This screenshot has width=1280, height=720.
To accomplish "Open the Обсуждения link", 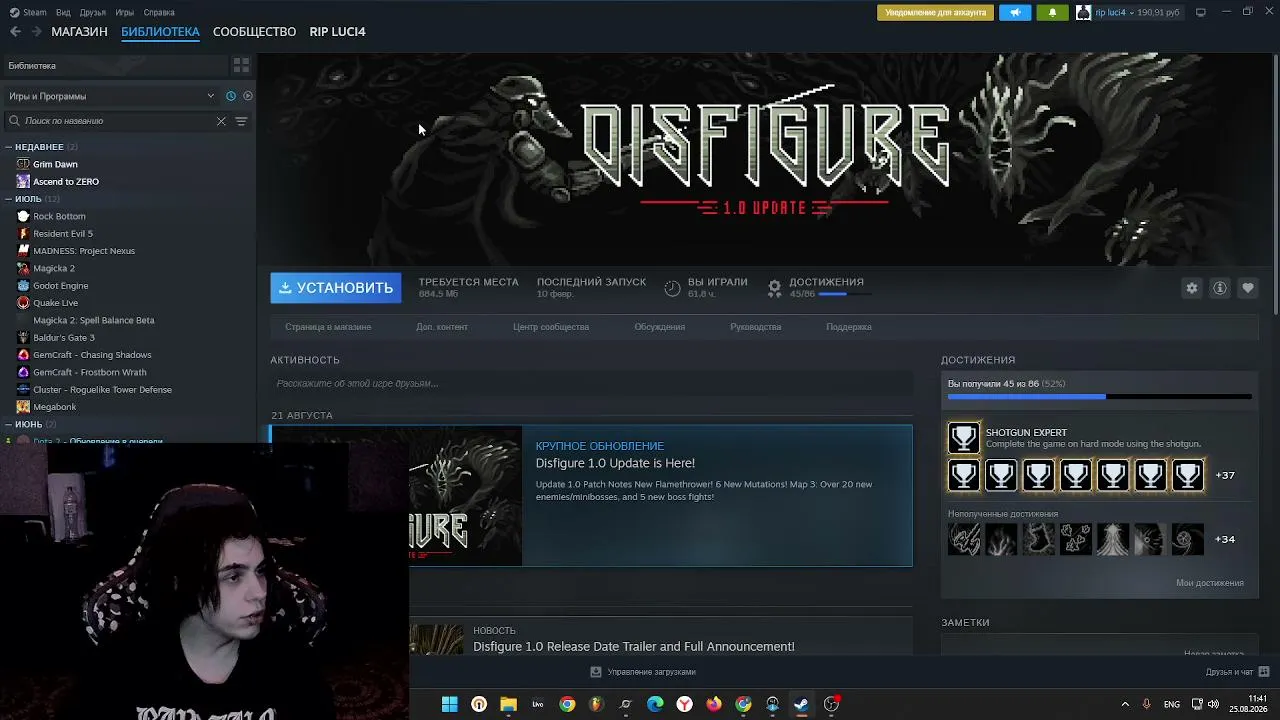I will [659, 327].
